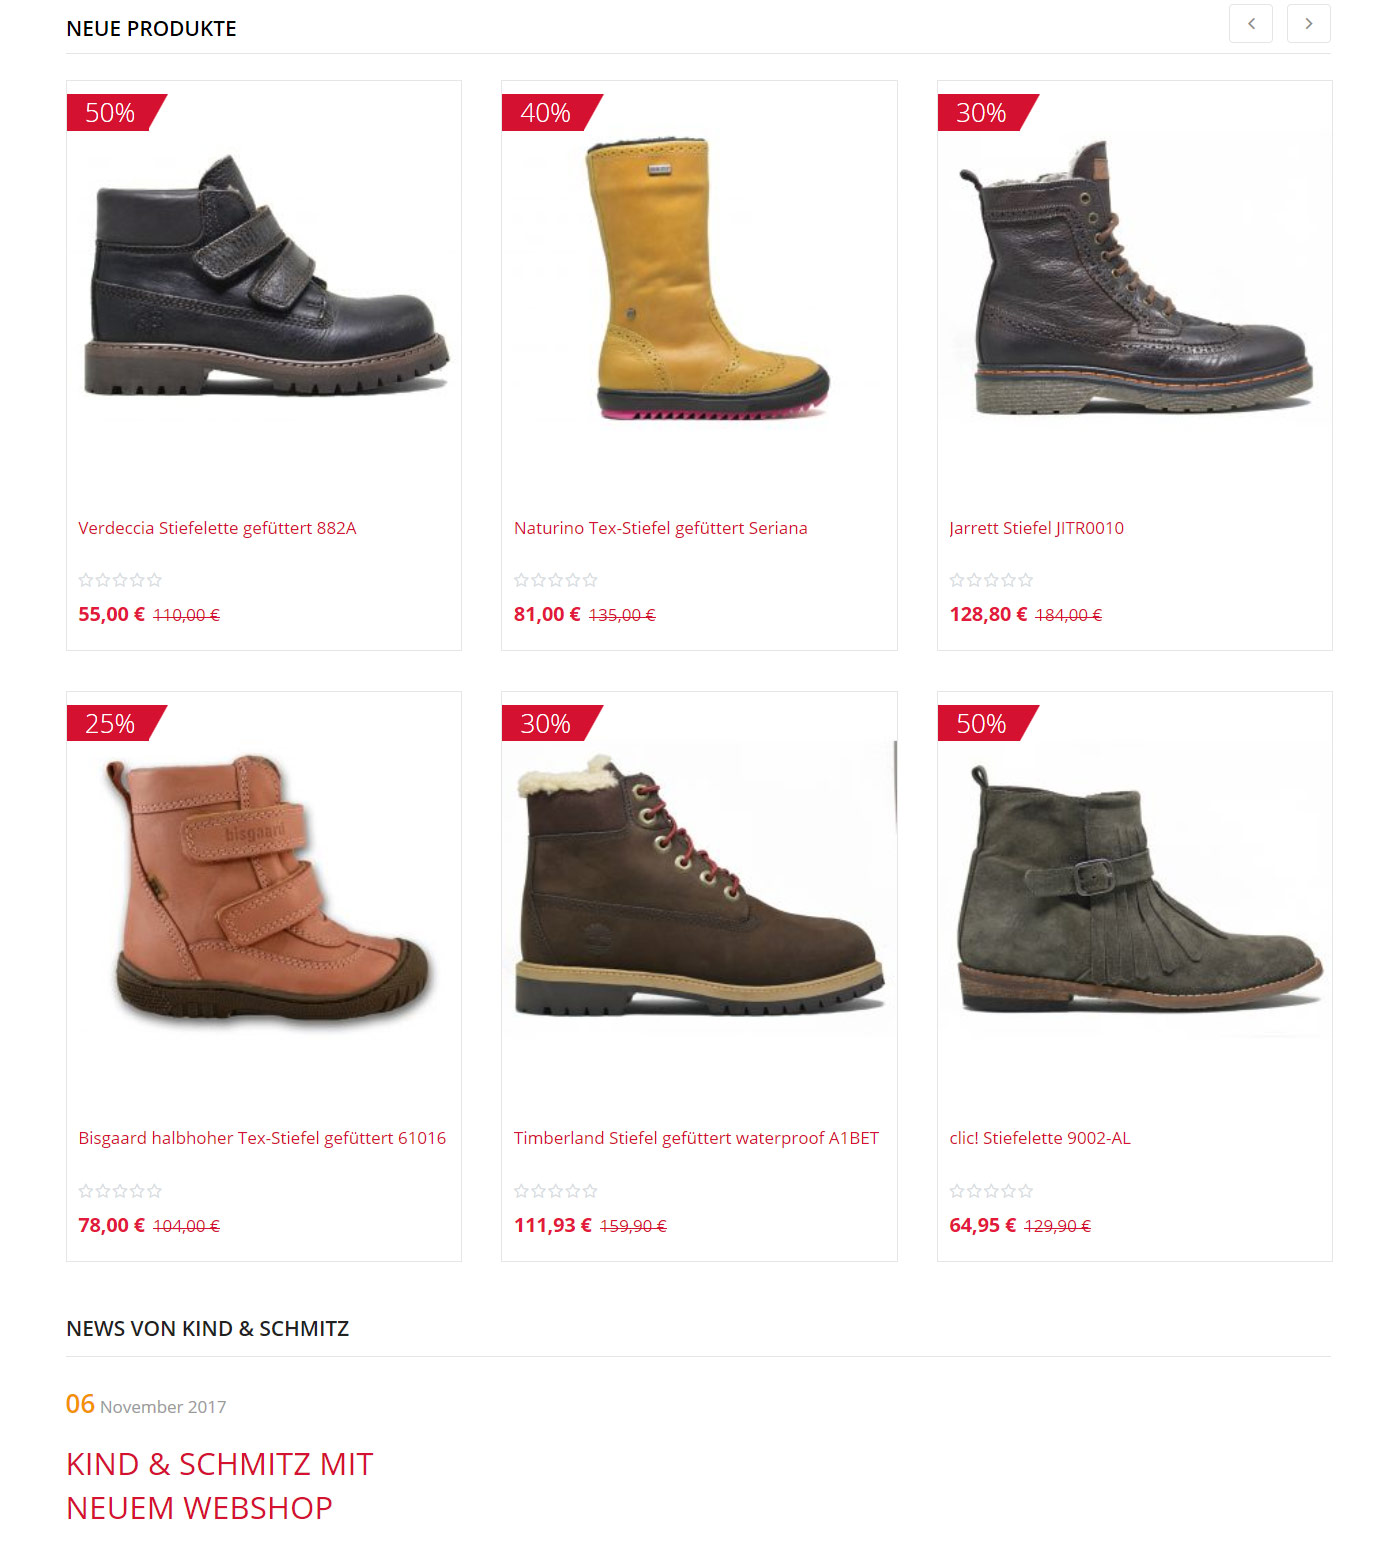This screenshot has height=1548, width=1400.
Task: Open Bisgaard halbhoher Tex-Stiefel 61016 link
Action: pos(262,1138)
